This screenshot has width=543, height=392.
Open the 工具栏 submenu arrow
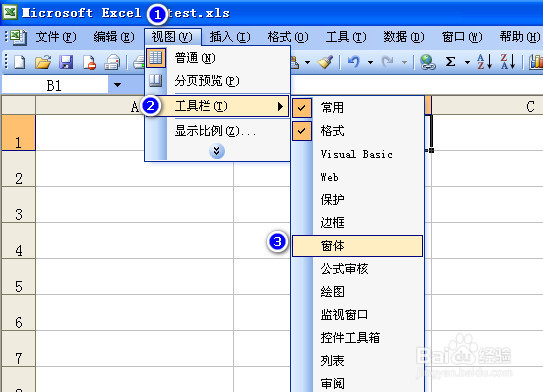coord(280,106)
